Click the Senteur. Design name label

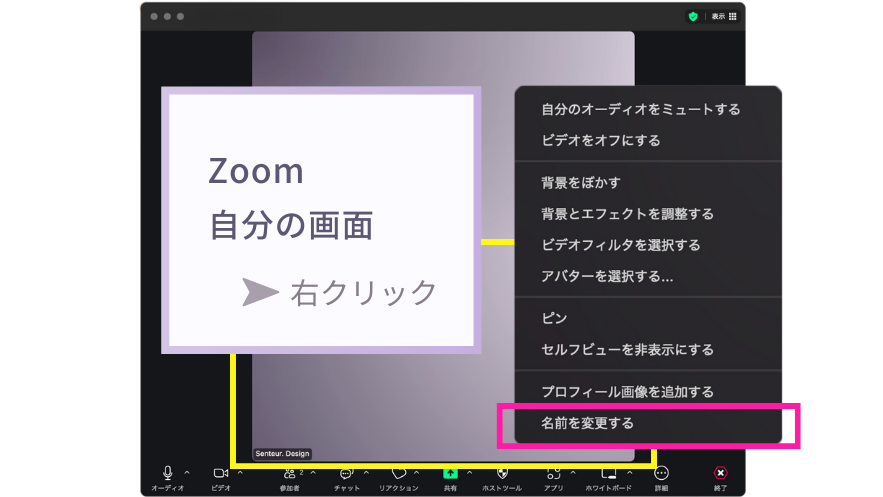[x=282, y=454]
